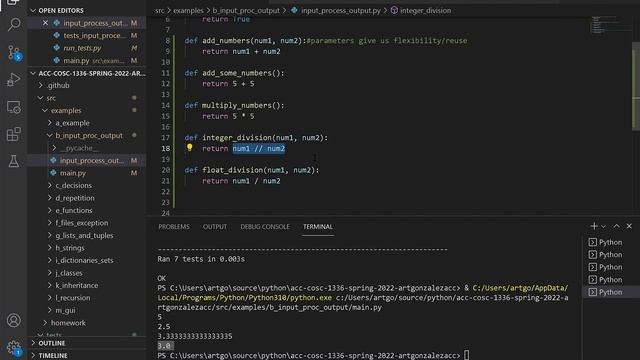Click the lightbulb code action on line 18
This screenshot has width=640, height=360.
click(x=189, y=147)
